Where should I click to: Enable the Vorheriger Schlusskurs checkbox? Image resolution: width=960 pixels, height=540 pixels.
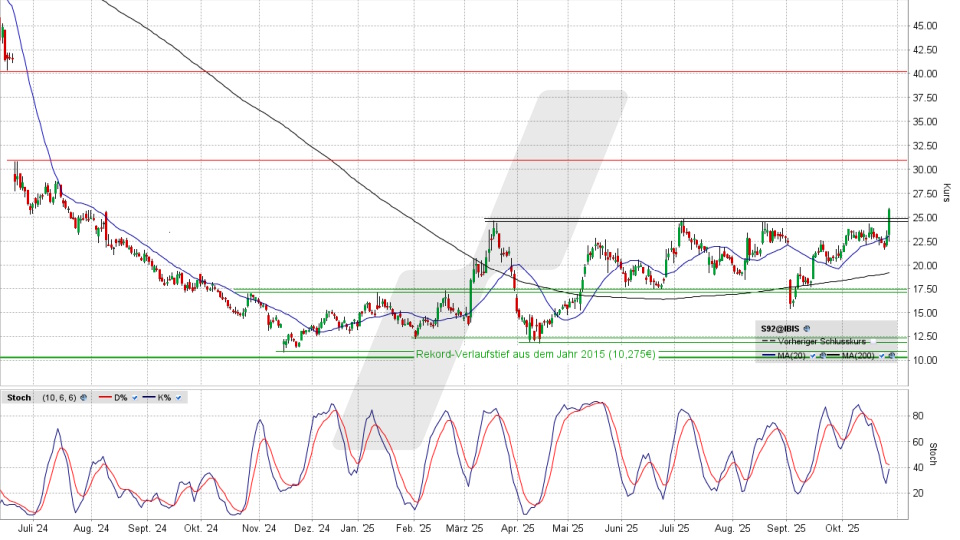(873, 342)
